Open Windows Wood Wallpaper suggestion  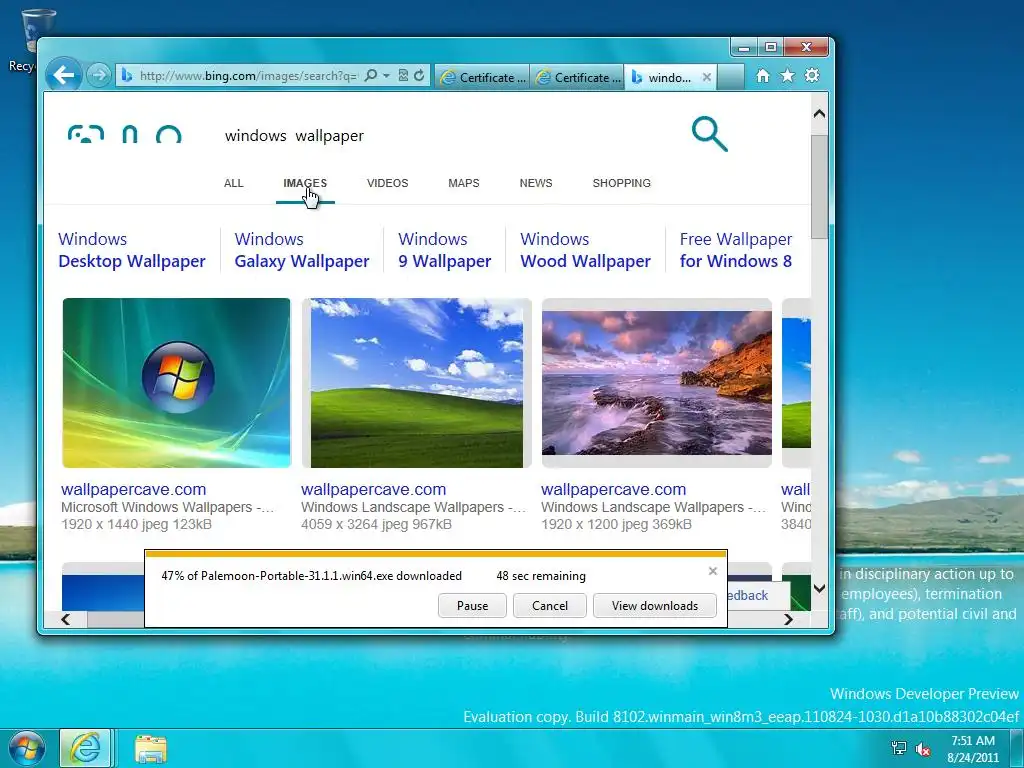pyautogui.click(x=585, y=250)
